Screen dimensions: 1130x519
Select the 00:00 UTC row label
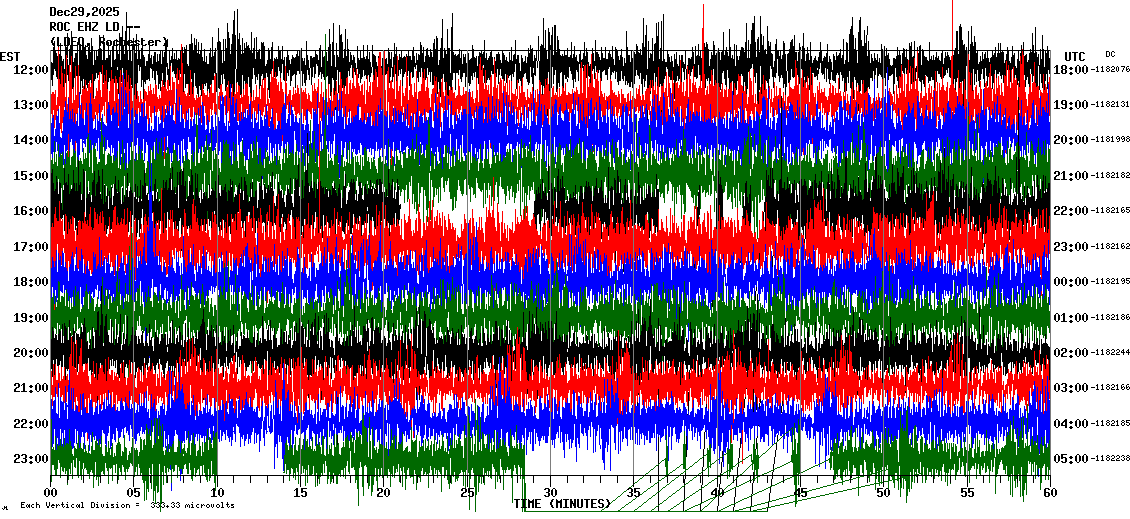pos(1071,282)
